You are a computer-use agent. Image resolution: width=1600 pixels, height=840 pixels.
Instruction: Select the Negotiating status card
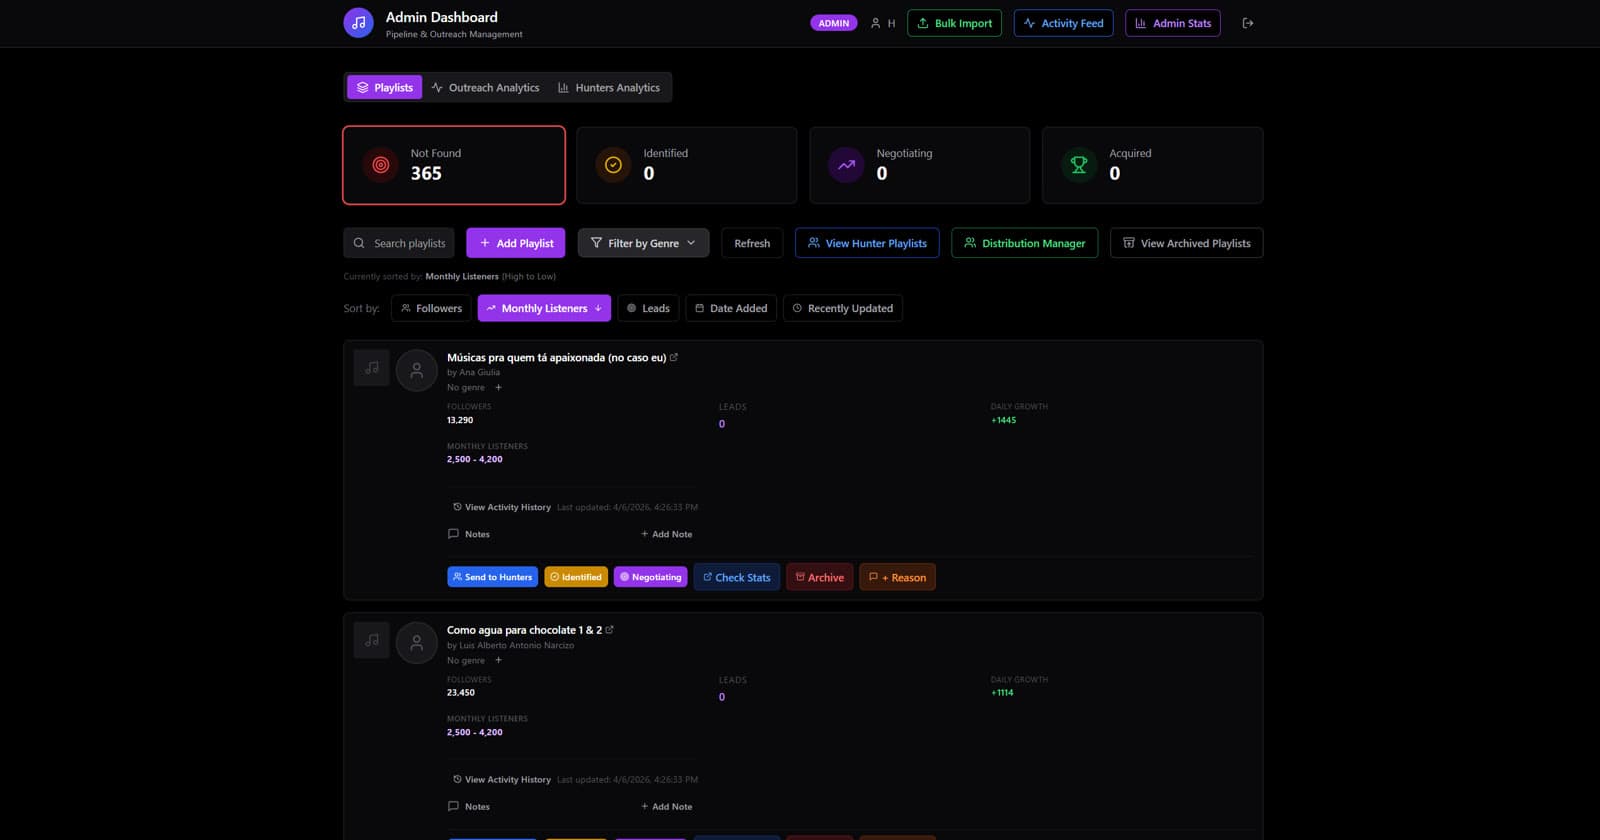point(920,165)
